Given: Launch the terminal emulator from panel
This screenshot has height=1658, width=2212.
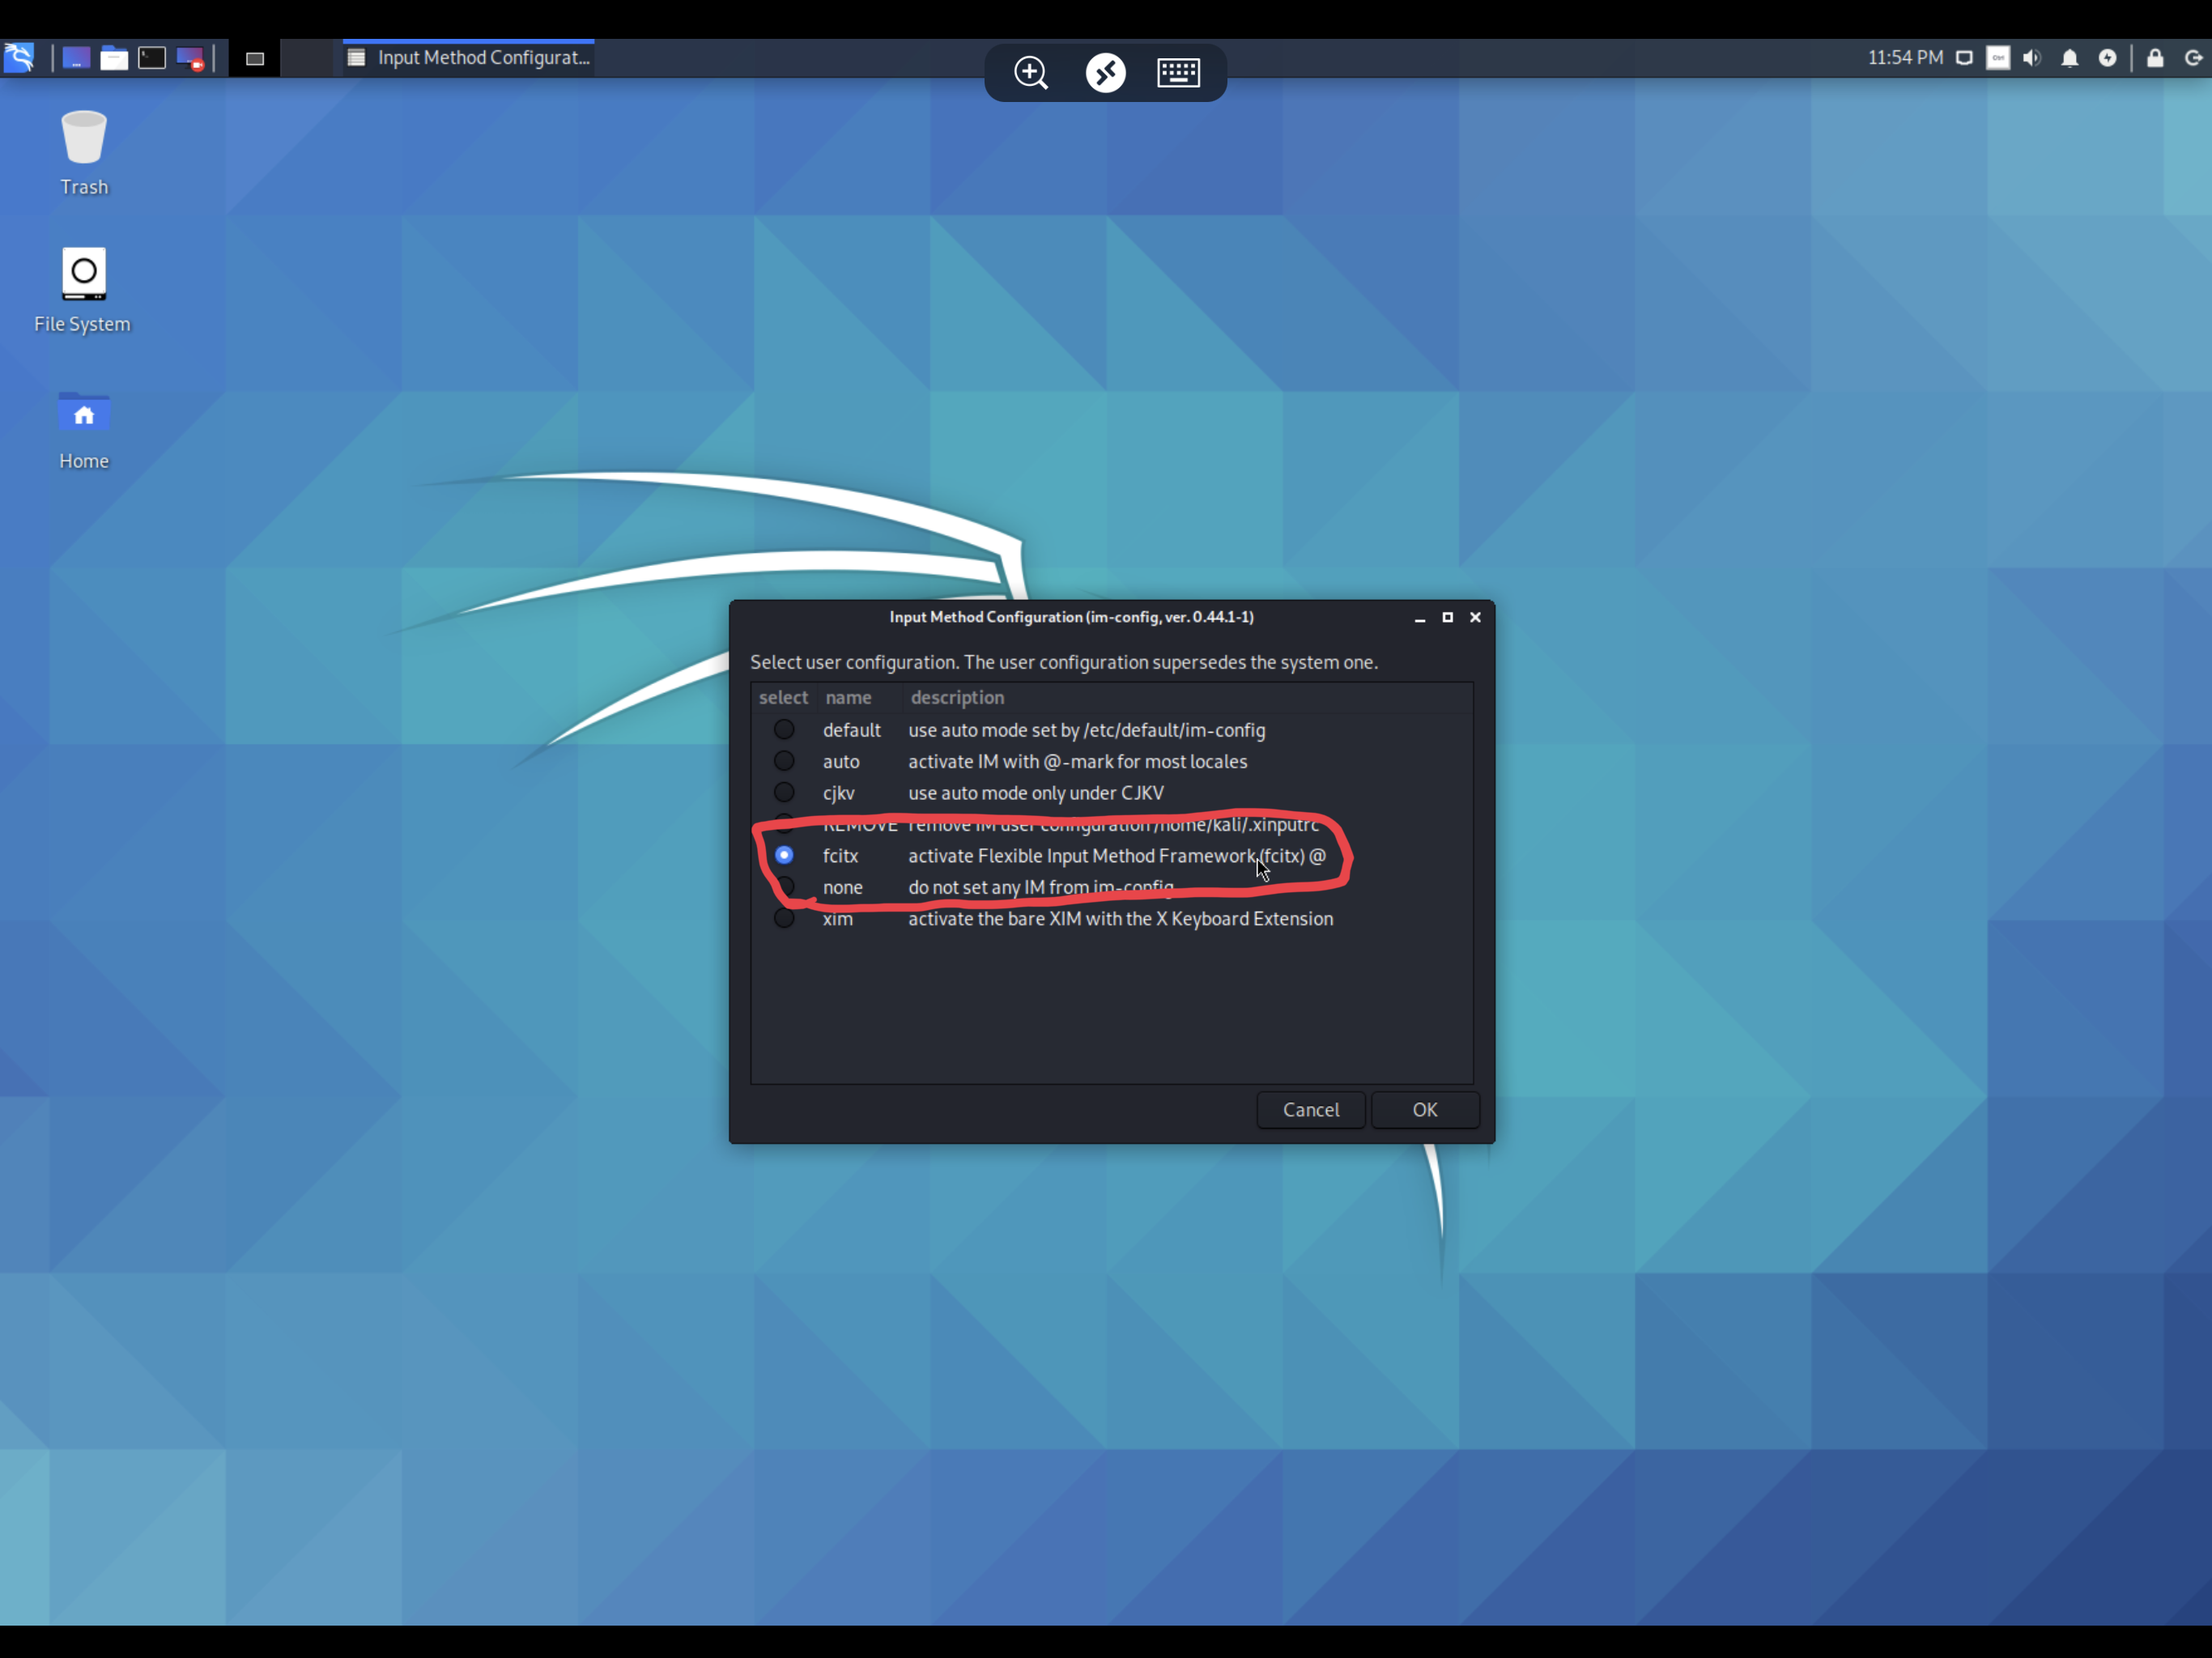Looking at the screenshot, I should coord(152,58).
